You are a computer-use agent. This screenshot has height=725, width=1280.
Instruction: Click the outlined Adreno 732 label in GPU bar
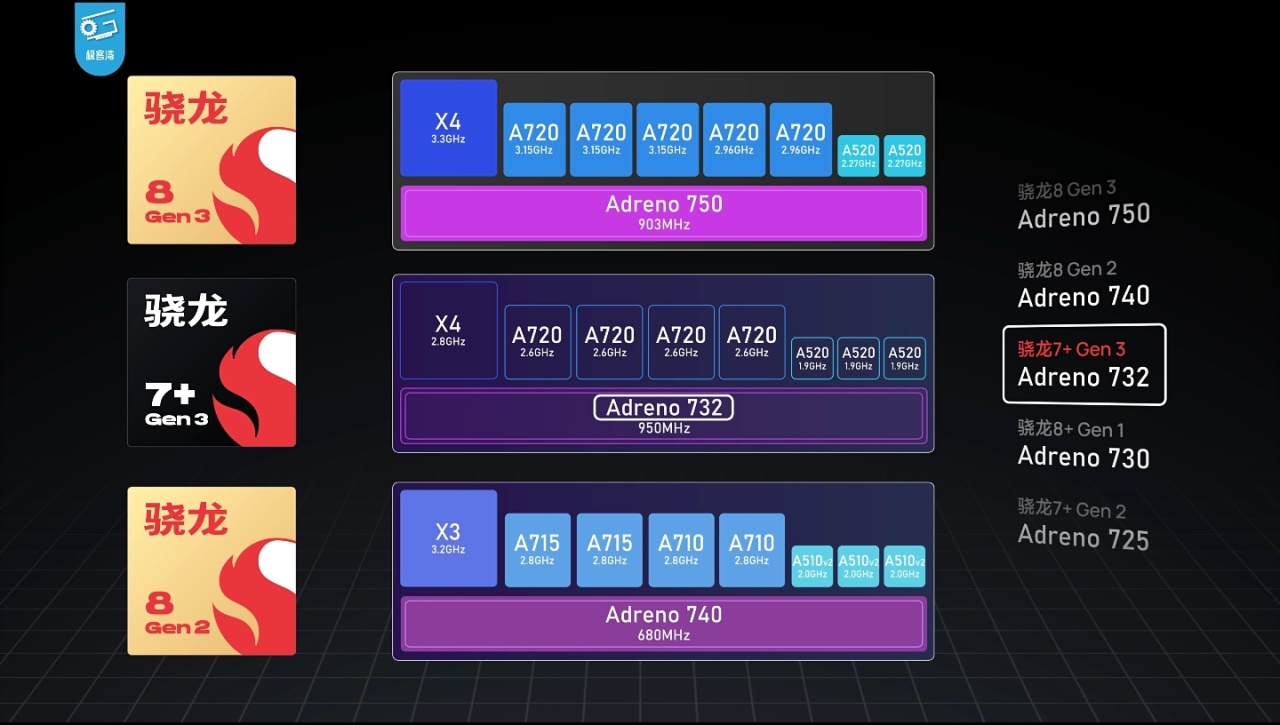click(x=664, y=407)
